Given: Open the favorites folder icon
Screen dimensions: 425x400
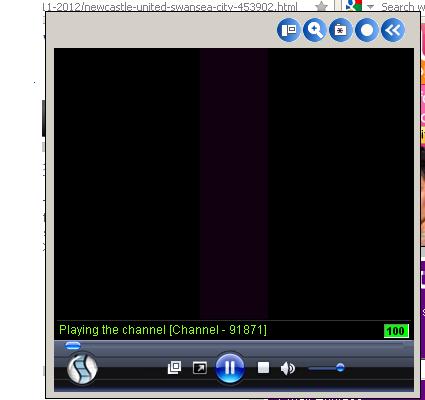Looking at the screenshot, I should pos(340,30).
